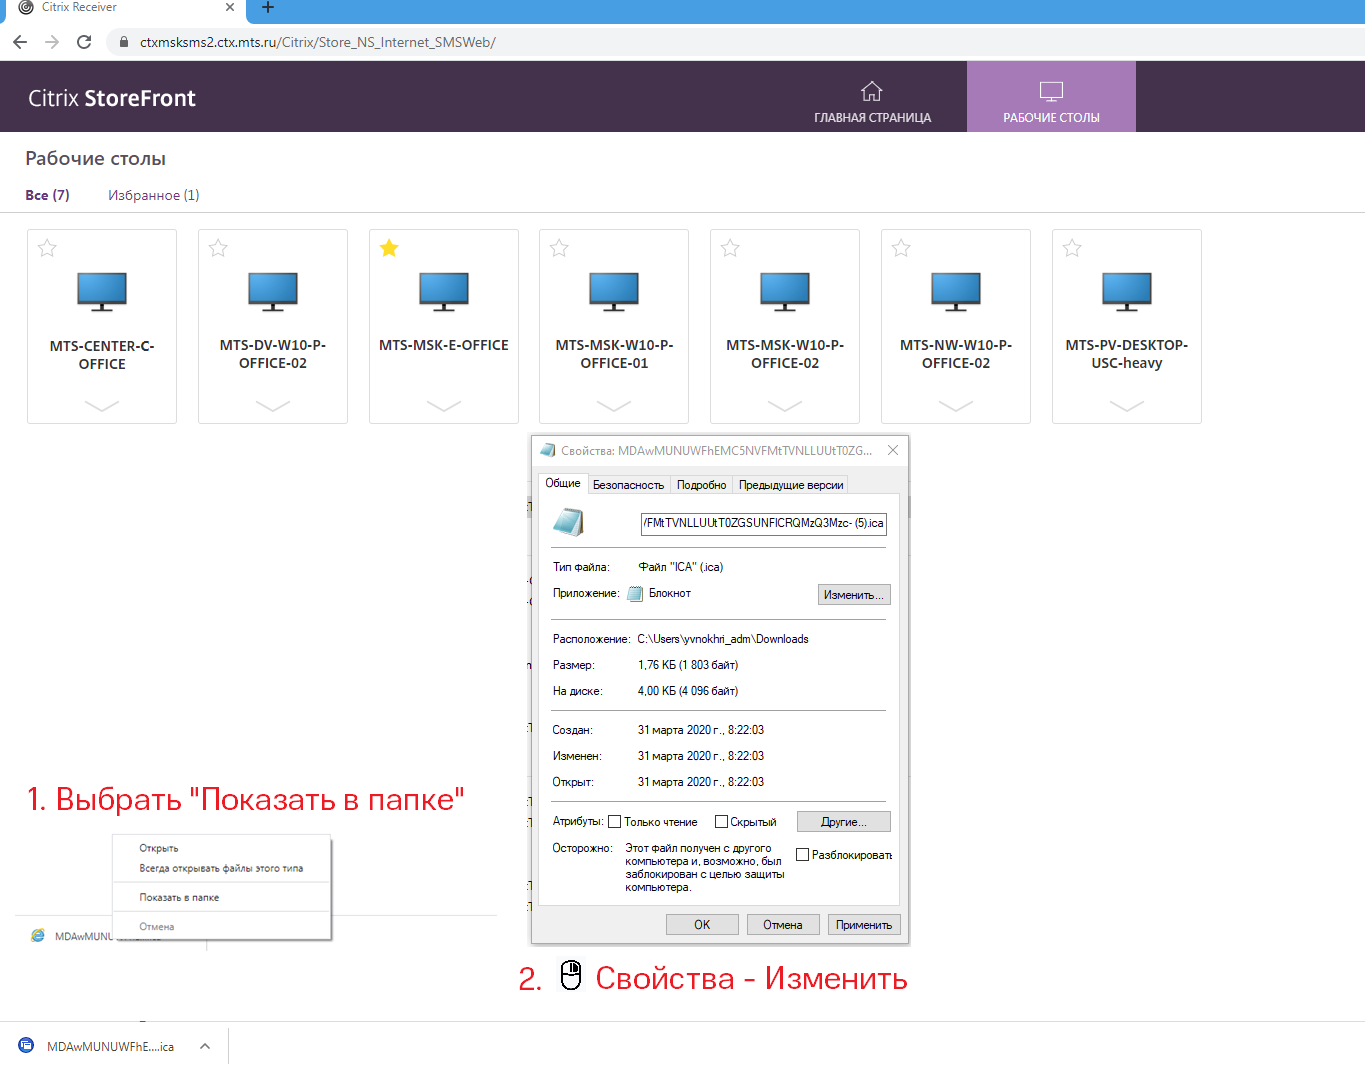Screen dimensions: 1365x1070
Task: Unfavorite MTS-MSK-E-OFFICE yellow star
Action: coord(389,248)
